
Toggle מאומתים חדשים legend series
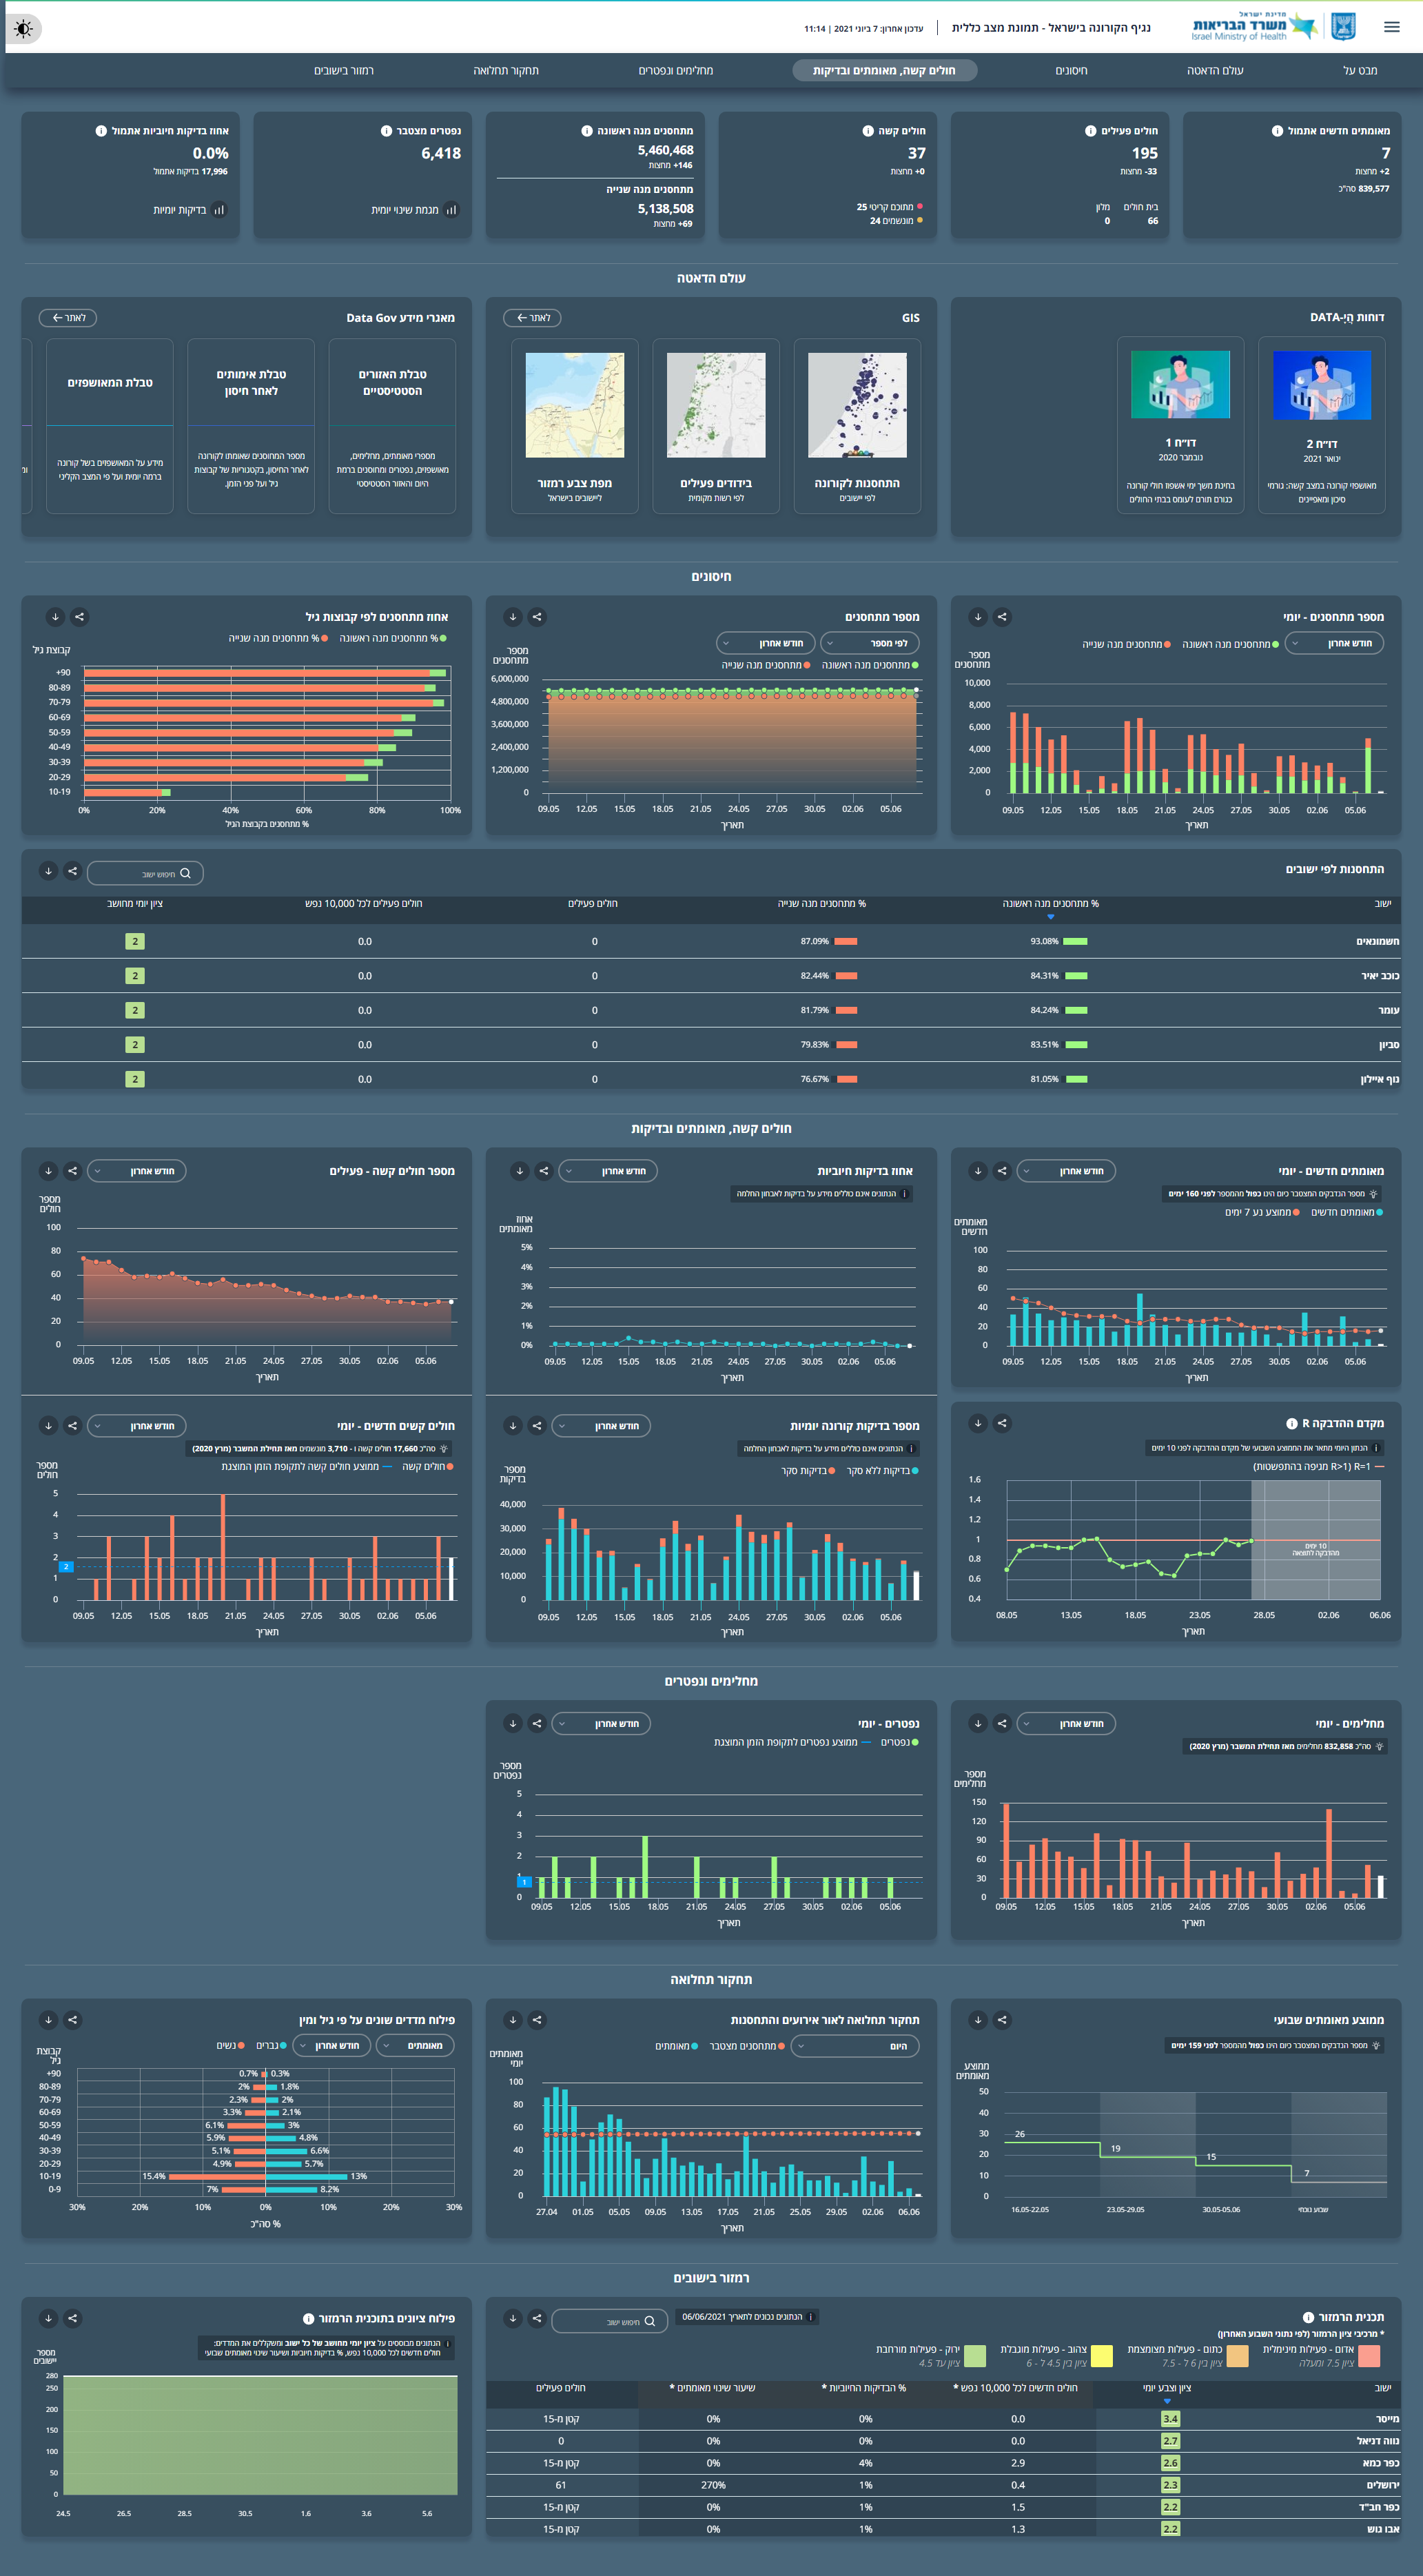point(1347,1212)
